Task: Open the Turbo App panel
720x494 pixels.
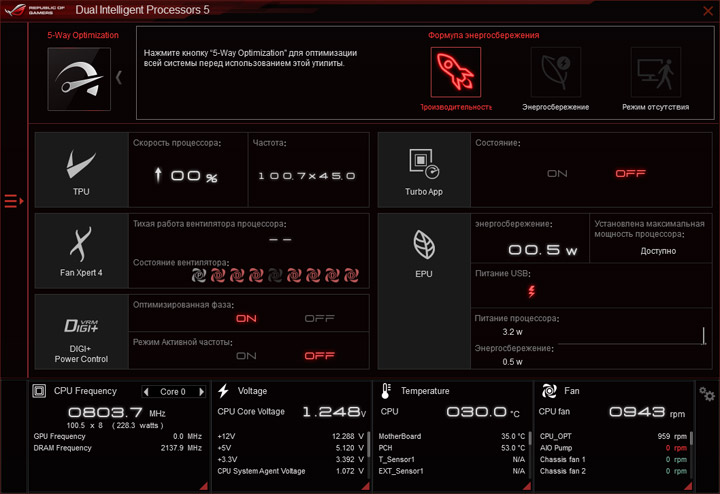Action: pyautogui.click(x=424, y=170)
